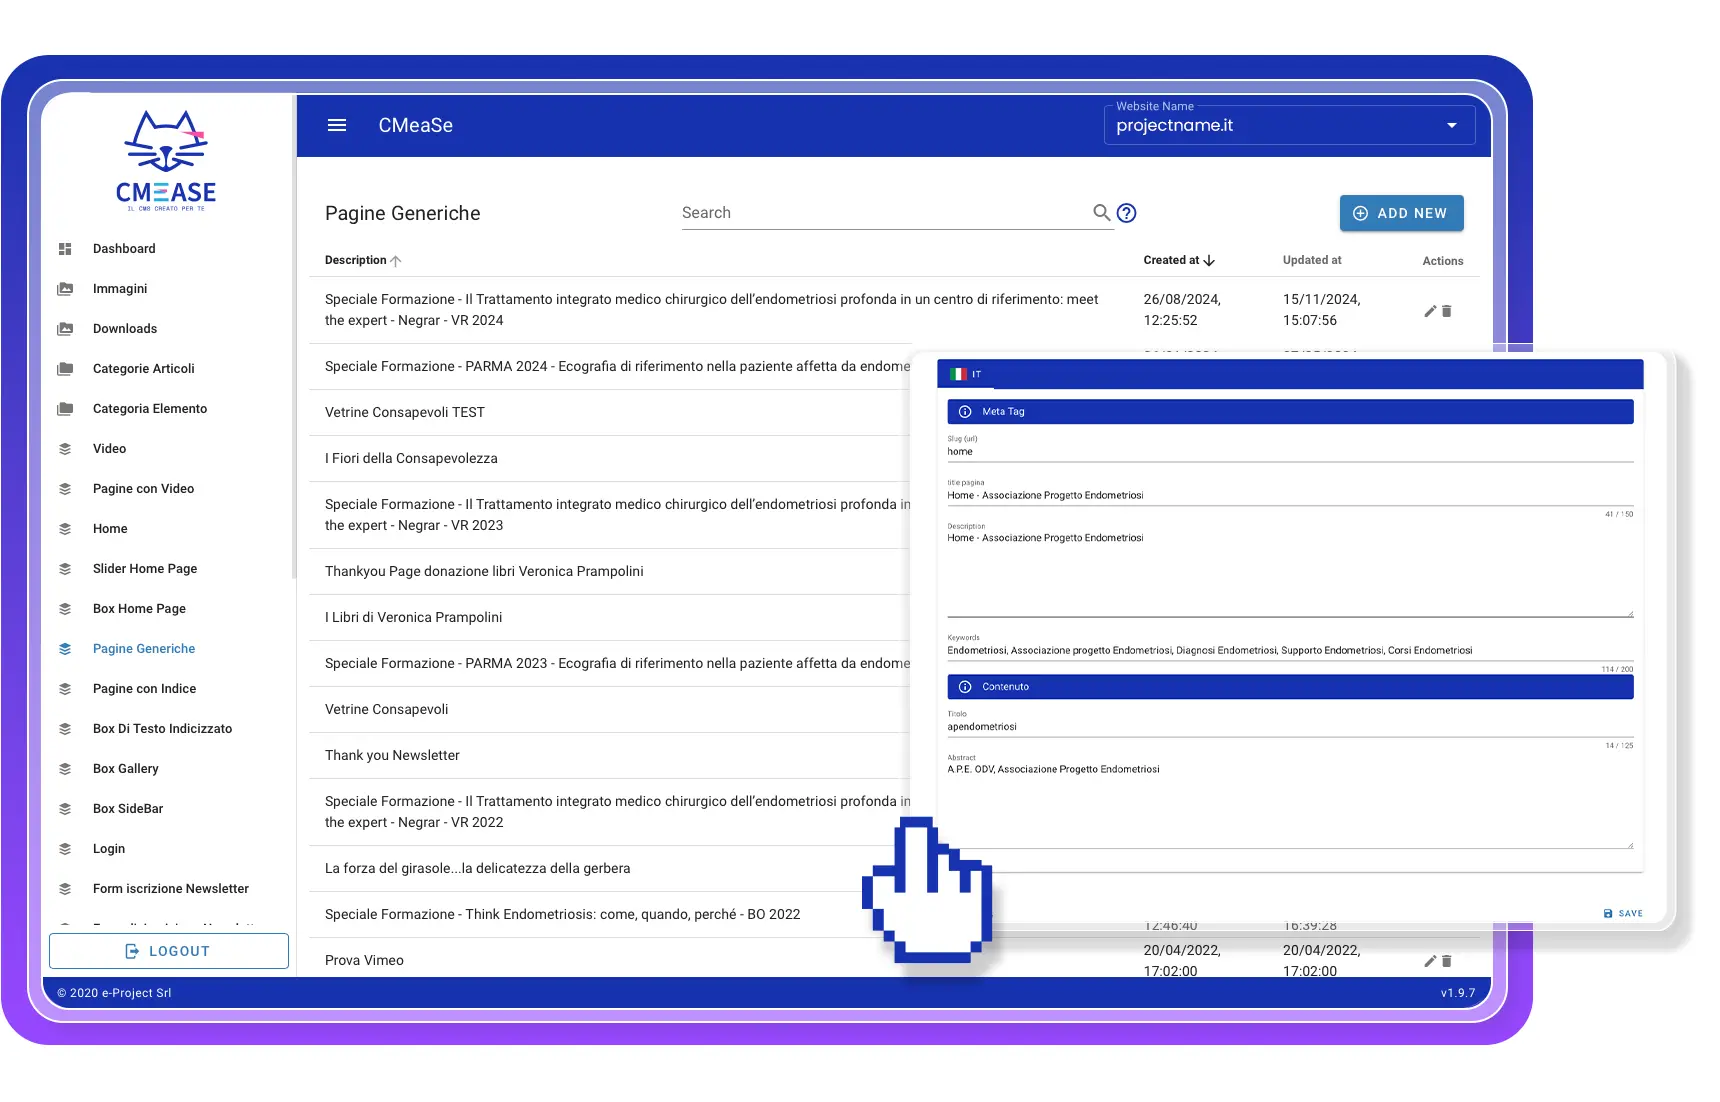1720x1102 pixels.
Task: Click the Box Home Page layers icon
Action: [65, 609]
